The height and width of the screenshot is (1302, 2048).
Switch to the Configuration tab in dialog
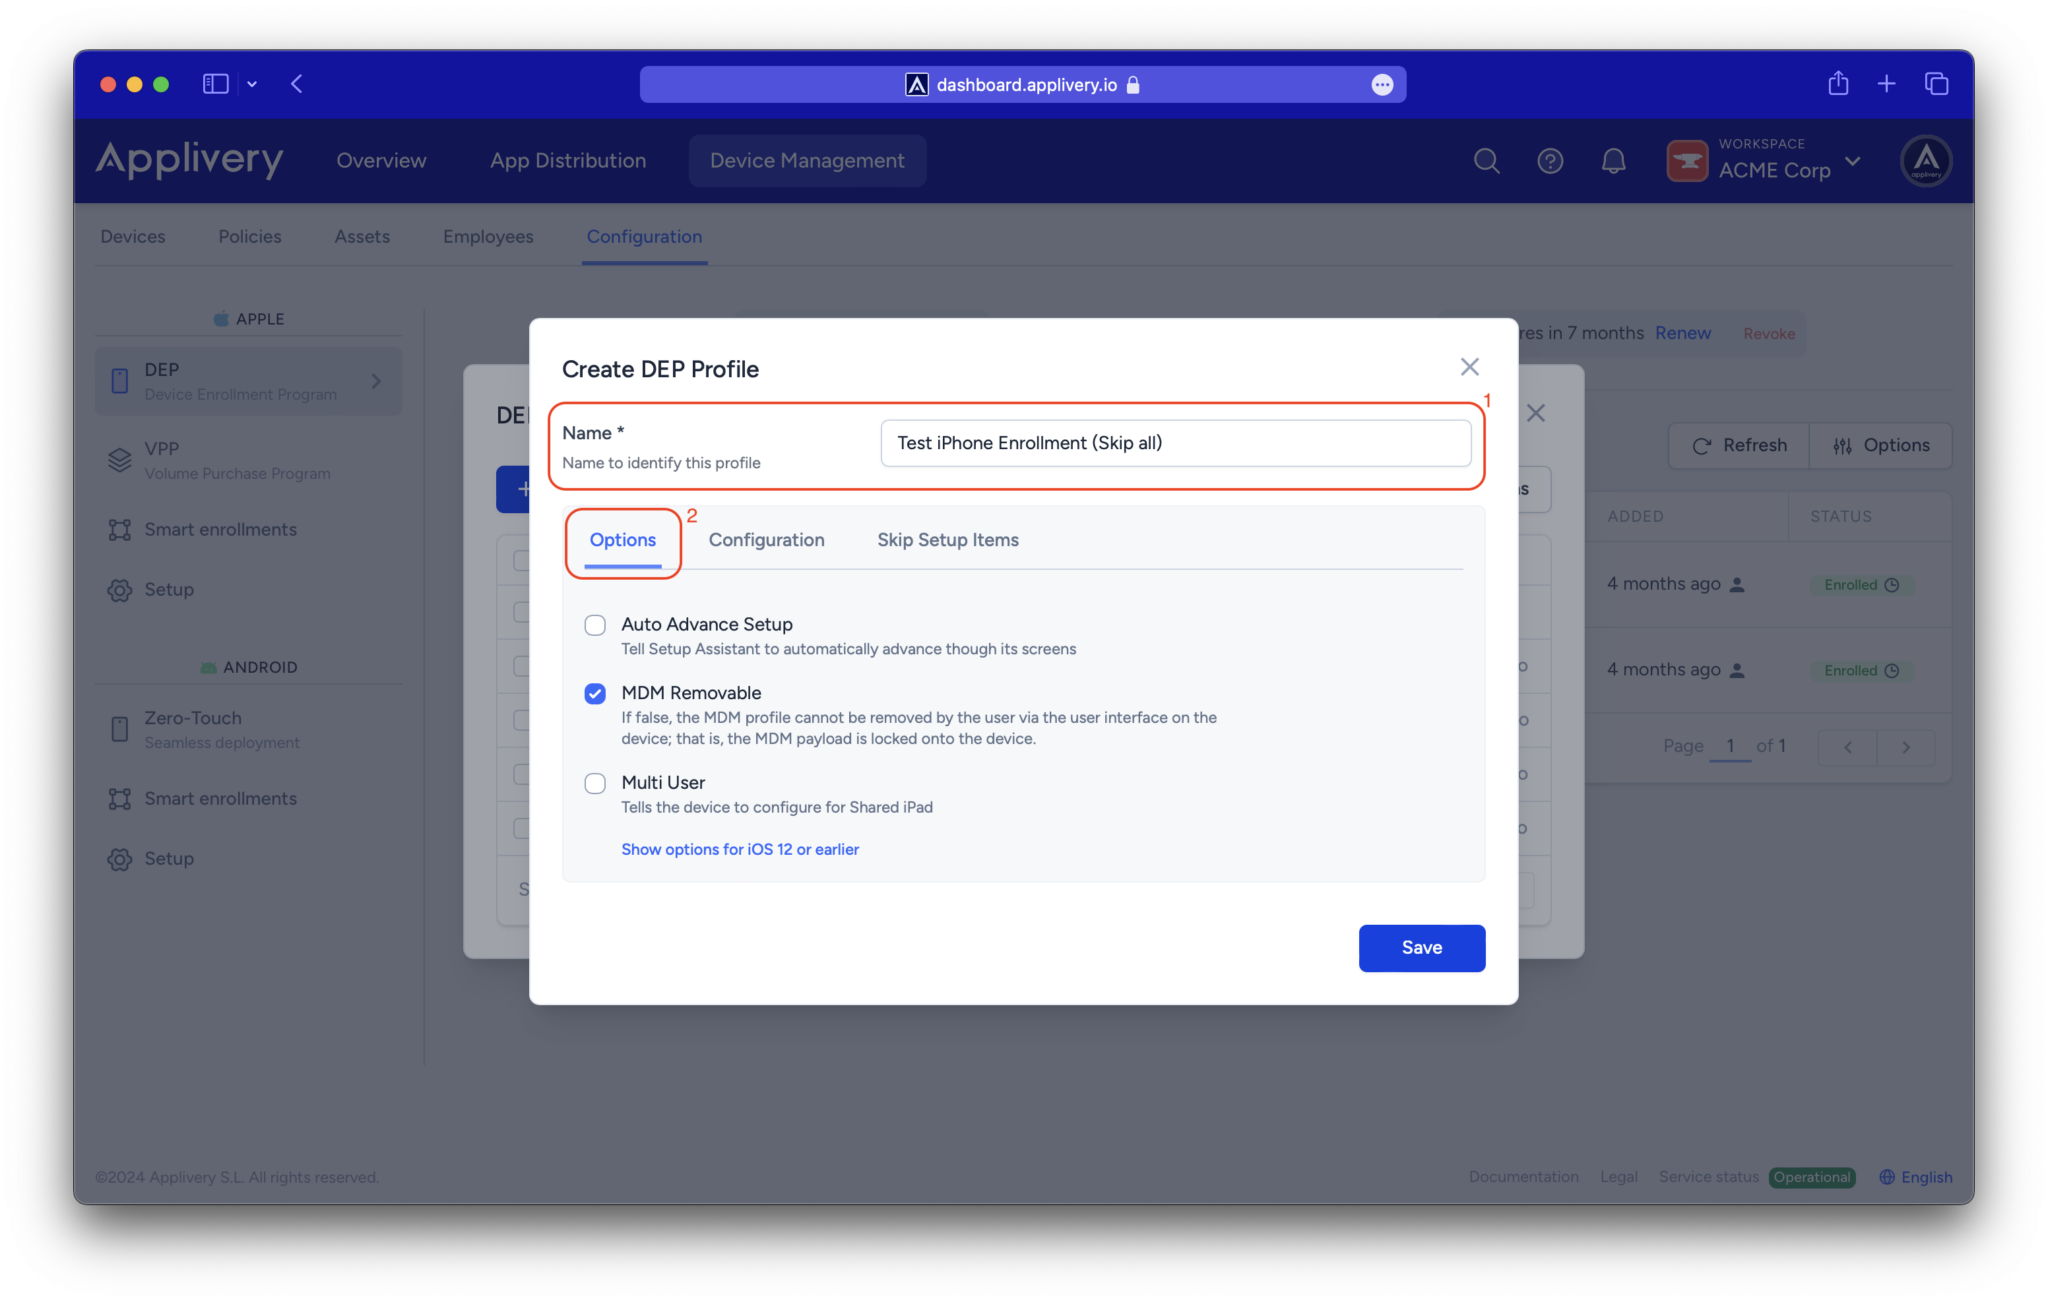pos(766,540)
